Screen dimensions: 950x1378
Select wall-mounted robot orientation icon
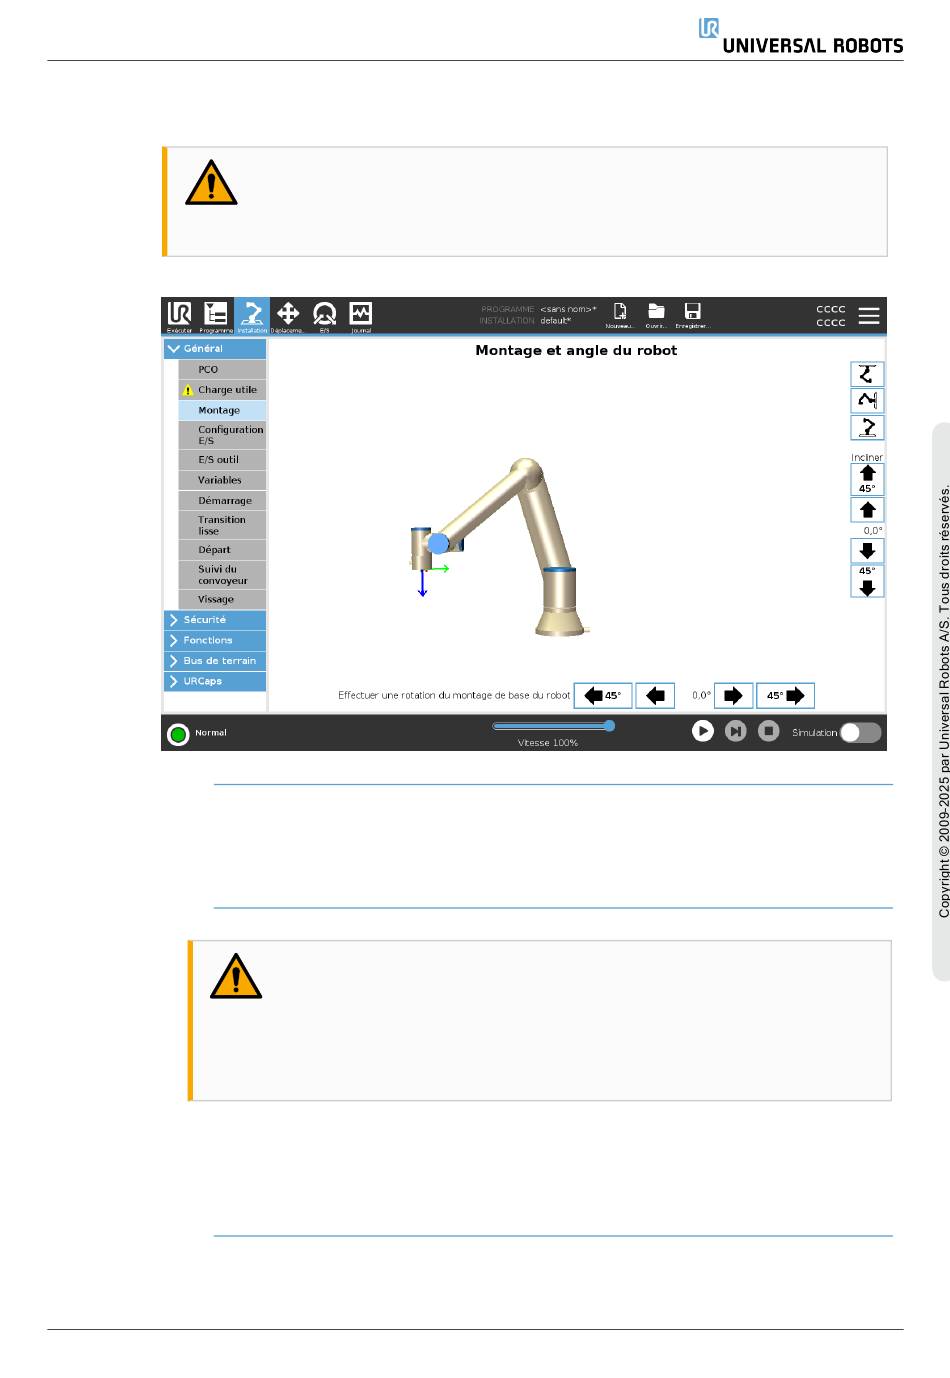point(867,401)
